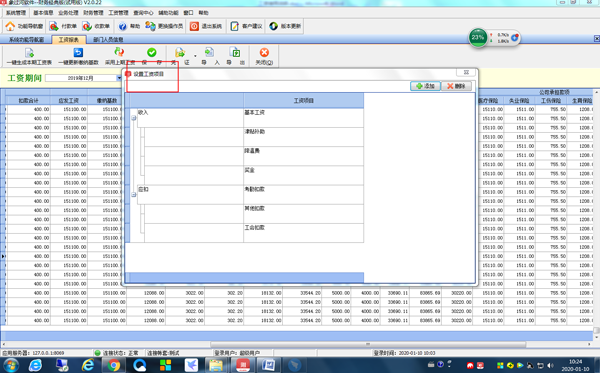Click the 更换操作员 icon
The height and width of the screenshot is (373, 600).
[150, 26]
